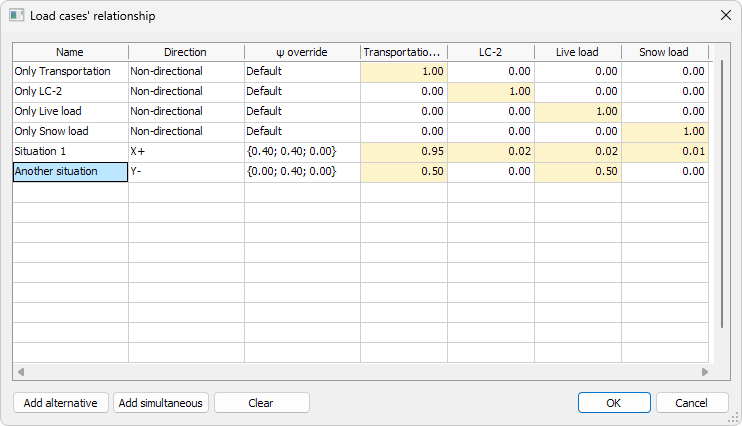Click the left arrow of horizontal scrollbar
Screen dimensions: 742x426
21,372
